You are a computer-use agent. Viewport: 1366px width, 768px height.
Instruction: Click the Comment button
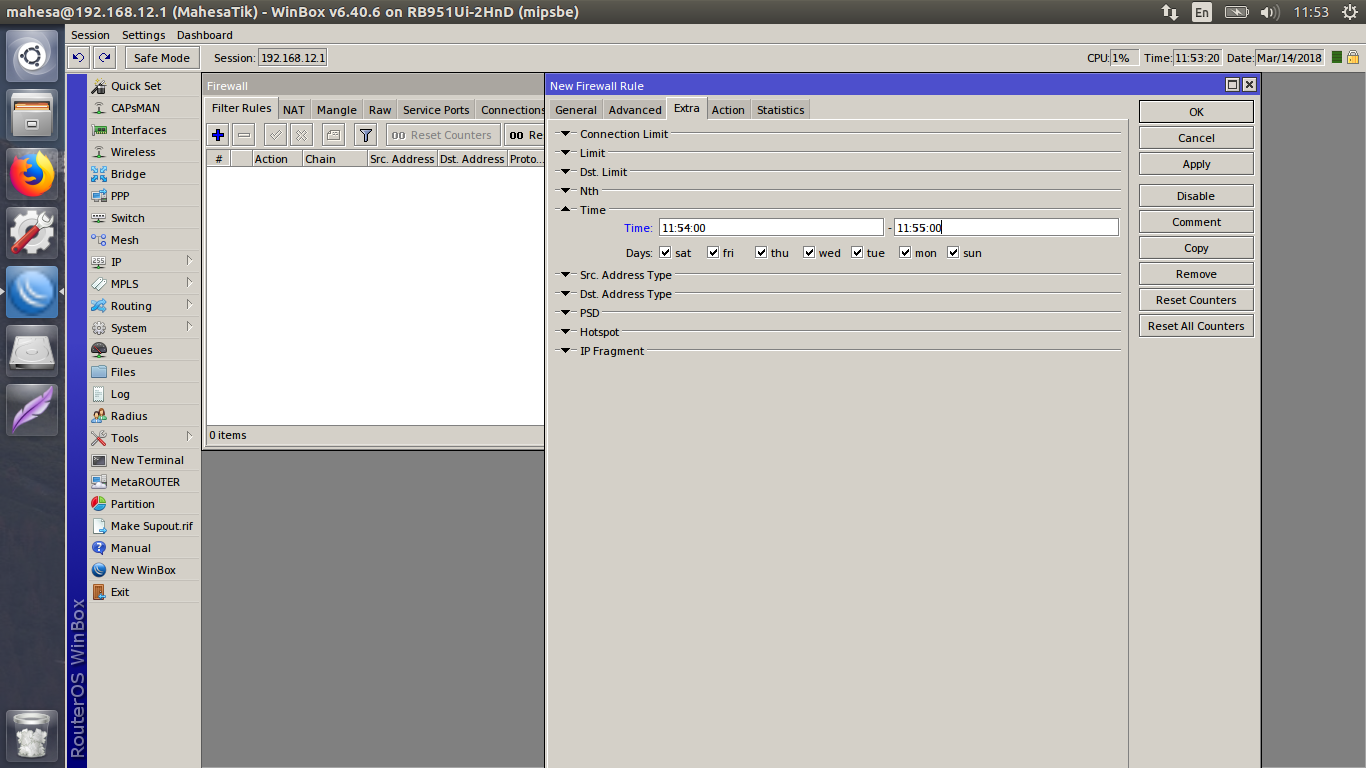pyautogui.click(x=1196, y=222)
